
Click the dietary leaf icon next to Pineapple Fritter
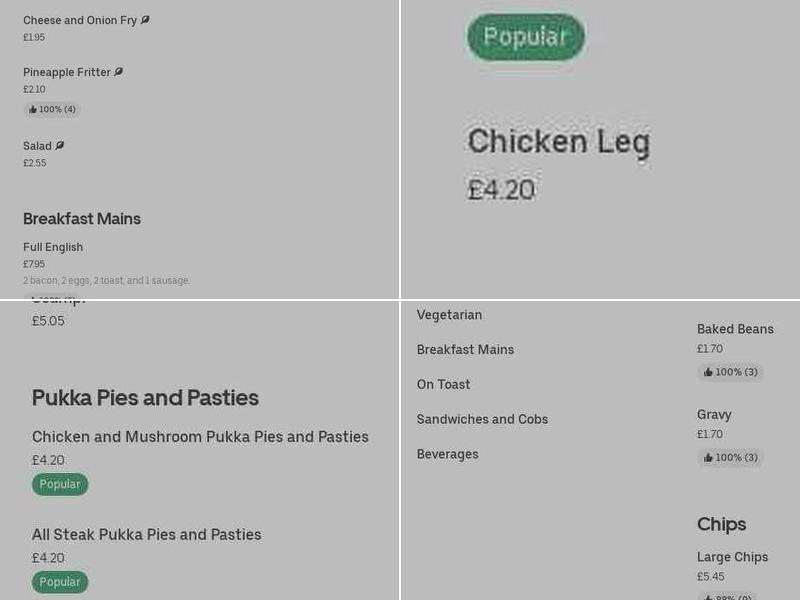pos(118,70)
